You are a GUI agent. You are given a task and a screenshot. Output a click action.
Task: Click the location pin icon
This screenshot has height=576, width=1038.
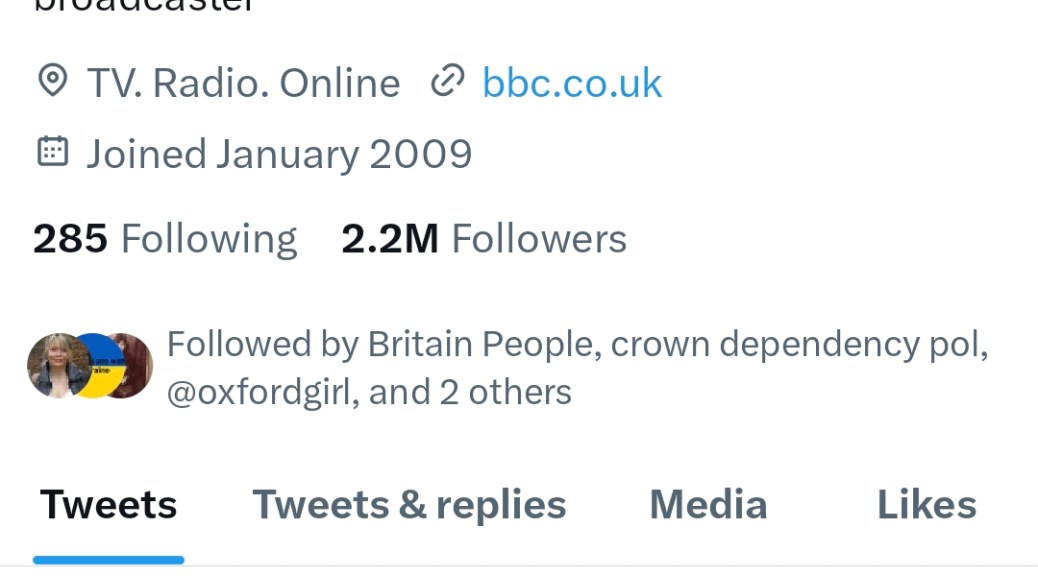coord(52,82)
